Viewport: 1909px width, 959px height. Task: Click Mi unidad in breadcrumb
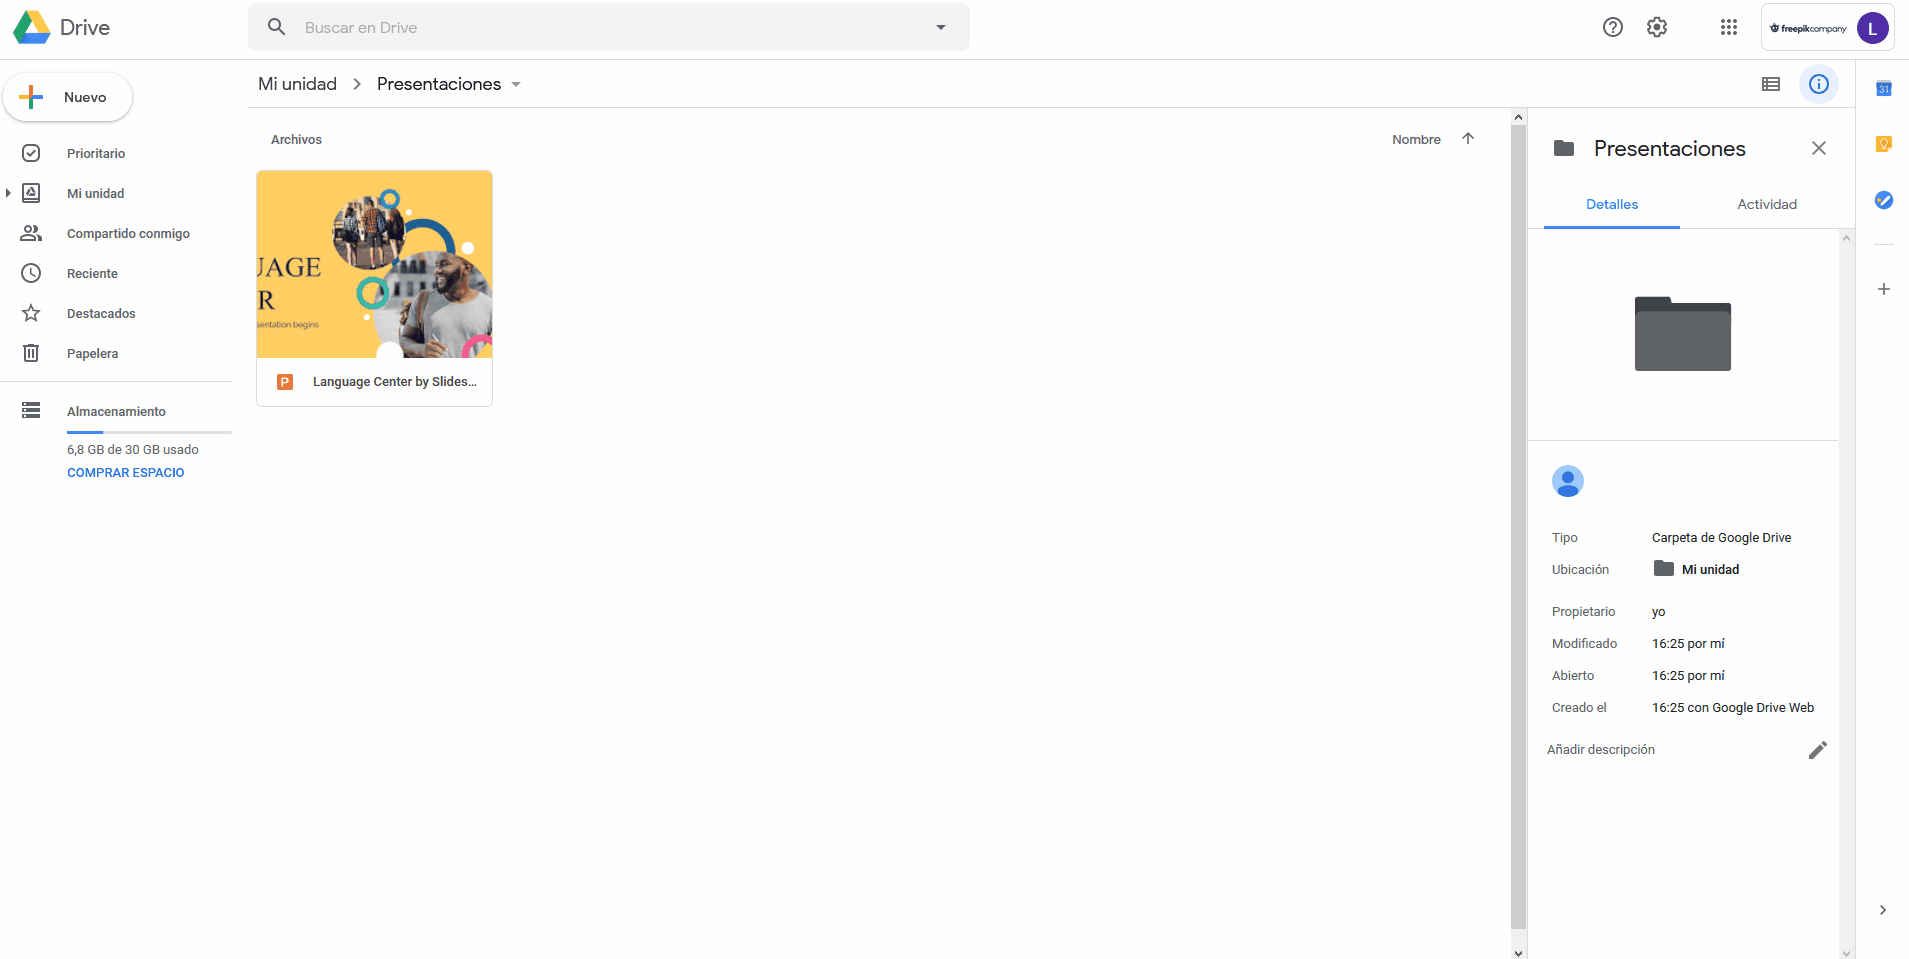click(x=297, y=84)
